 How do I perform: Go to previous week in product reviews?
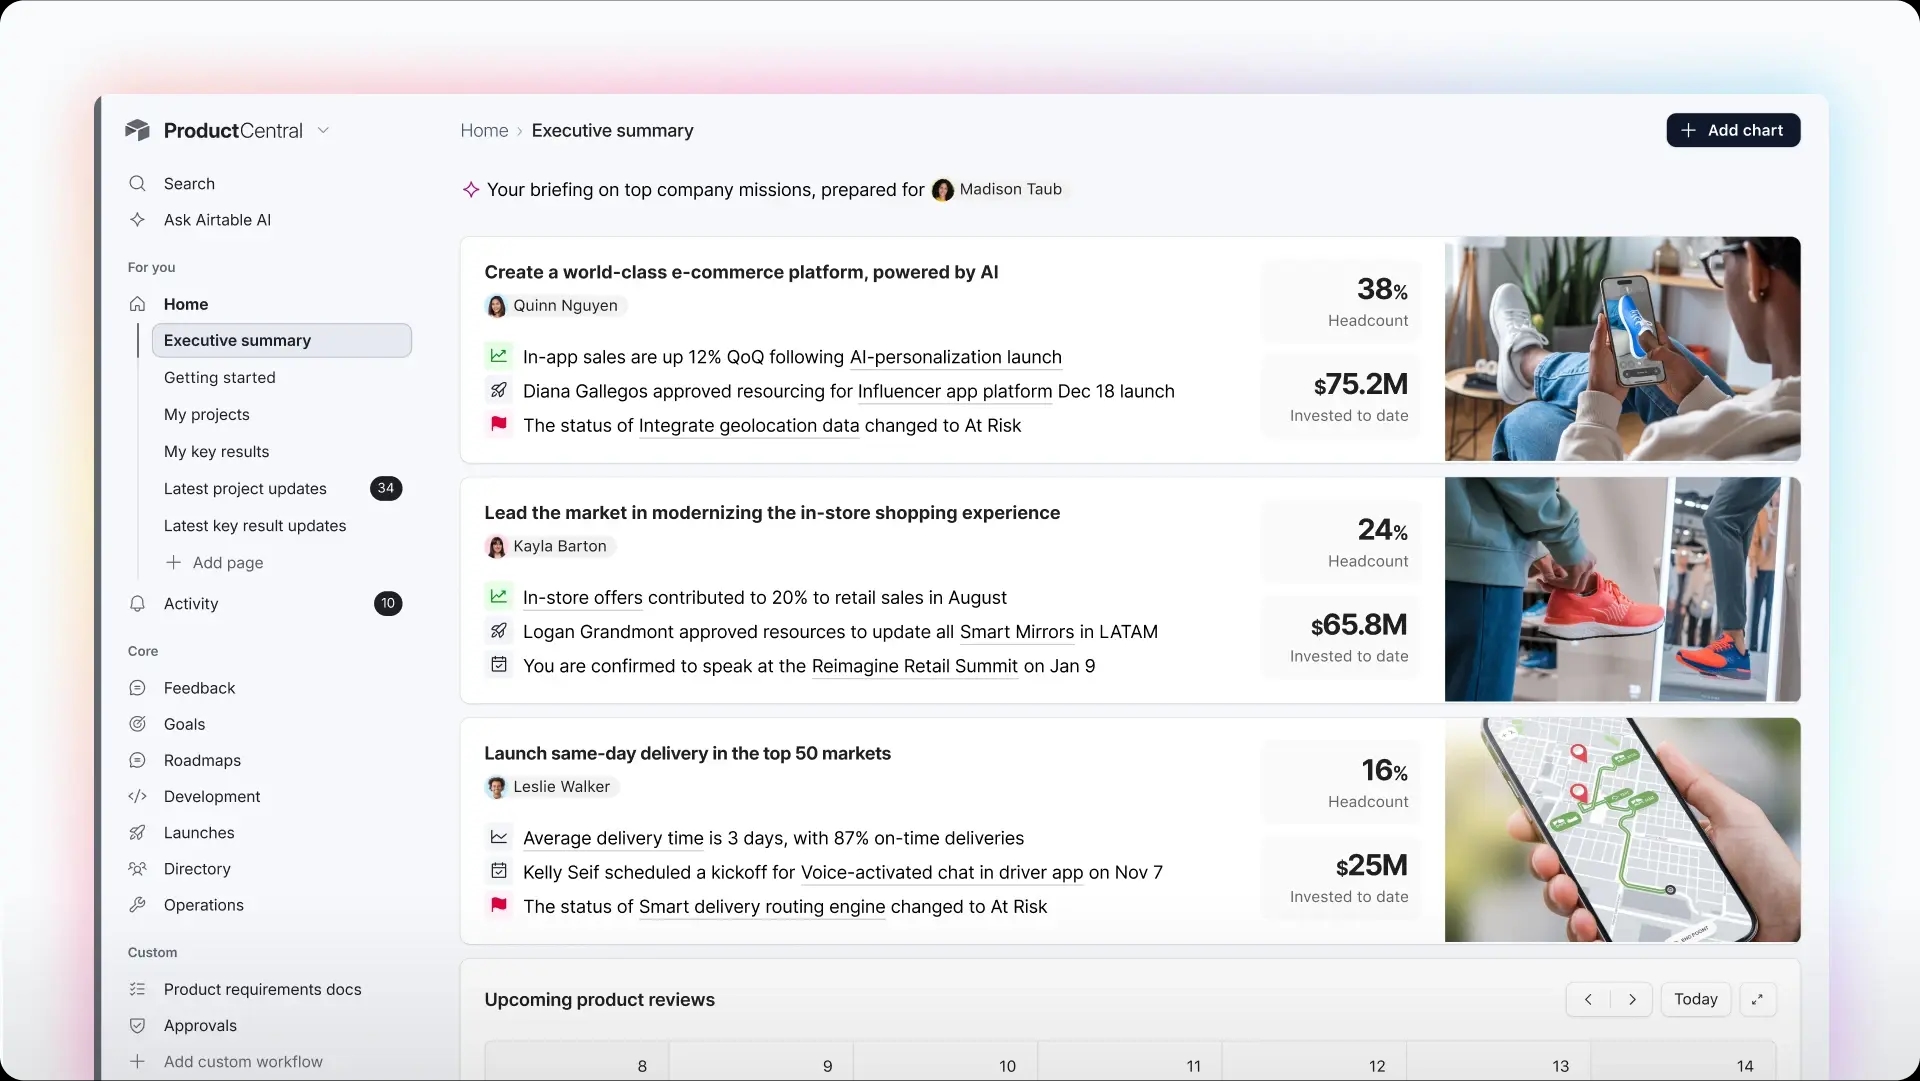[x=1588, y=999]
